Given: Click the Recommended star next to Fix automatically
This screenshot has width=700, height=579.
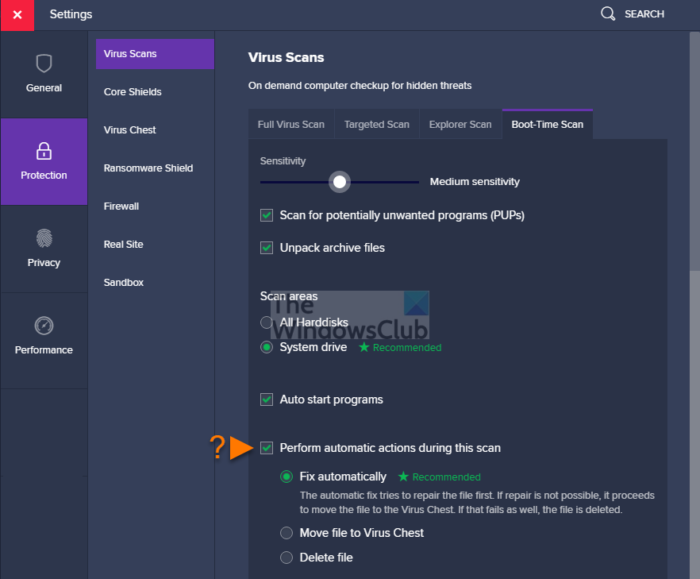Looking at the screenshot, I should pos(403,477).
